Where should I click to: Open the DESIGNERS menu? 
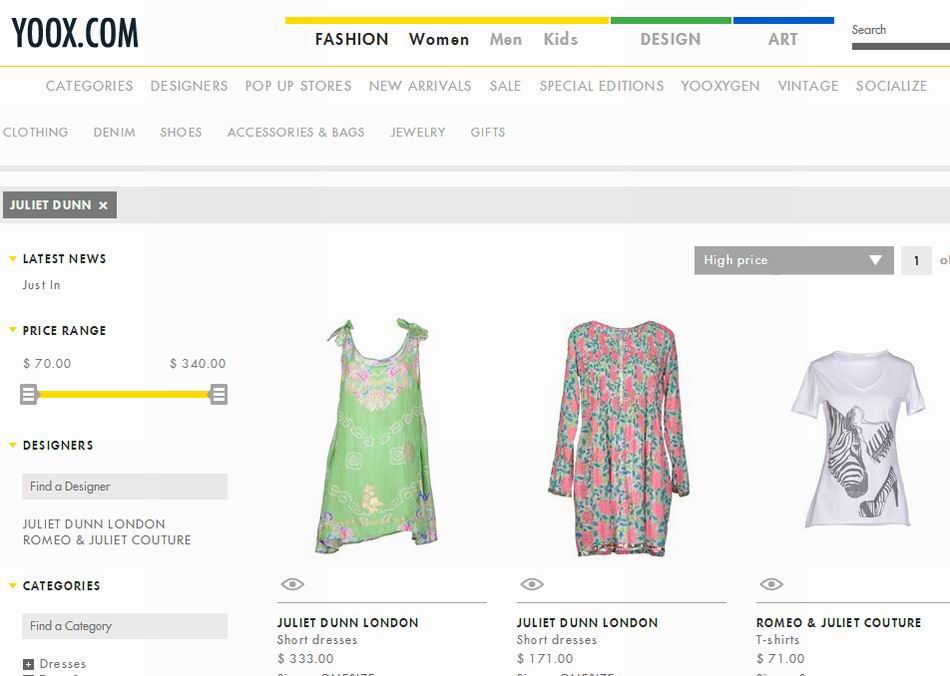click(189, 86)
